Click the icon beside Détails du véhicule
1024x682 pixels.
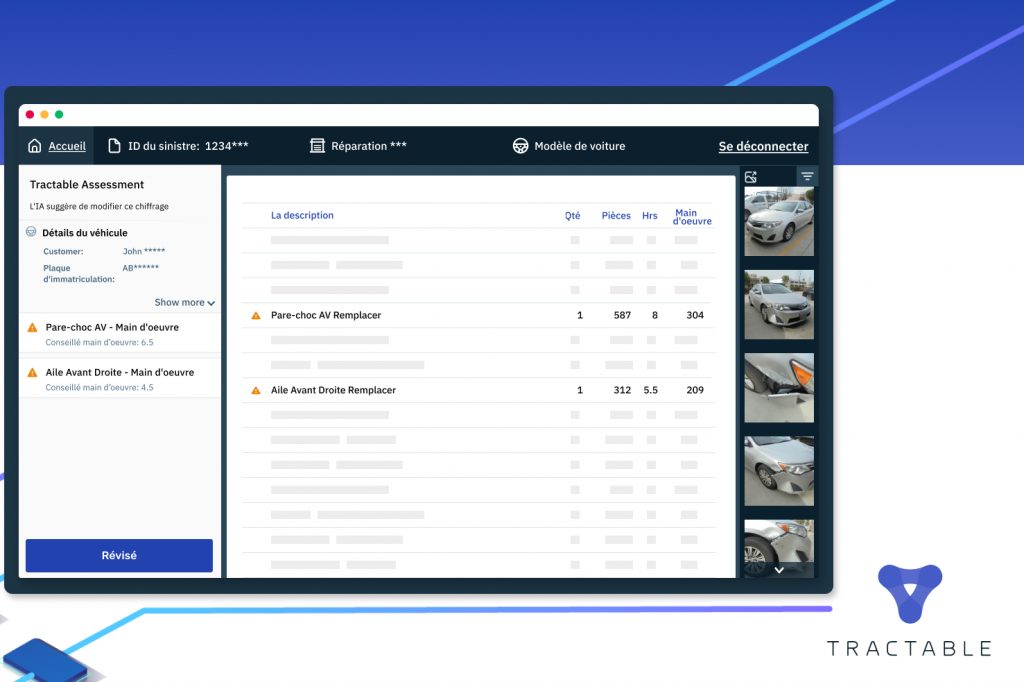pyautogui.click(x=32, y=233)
